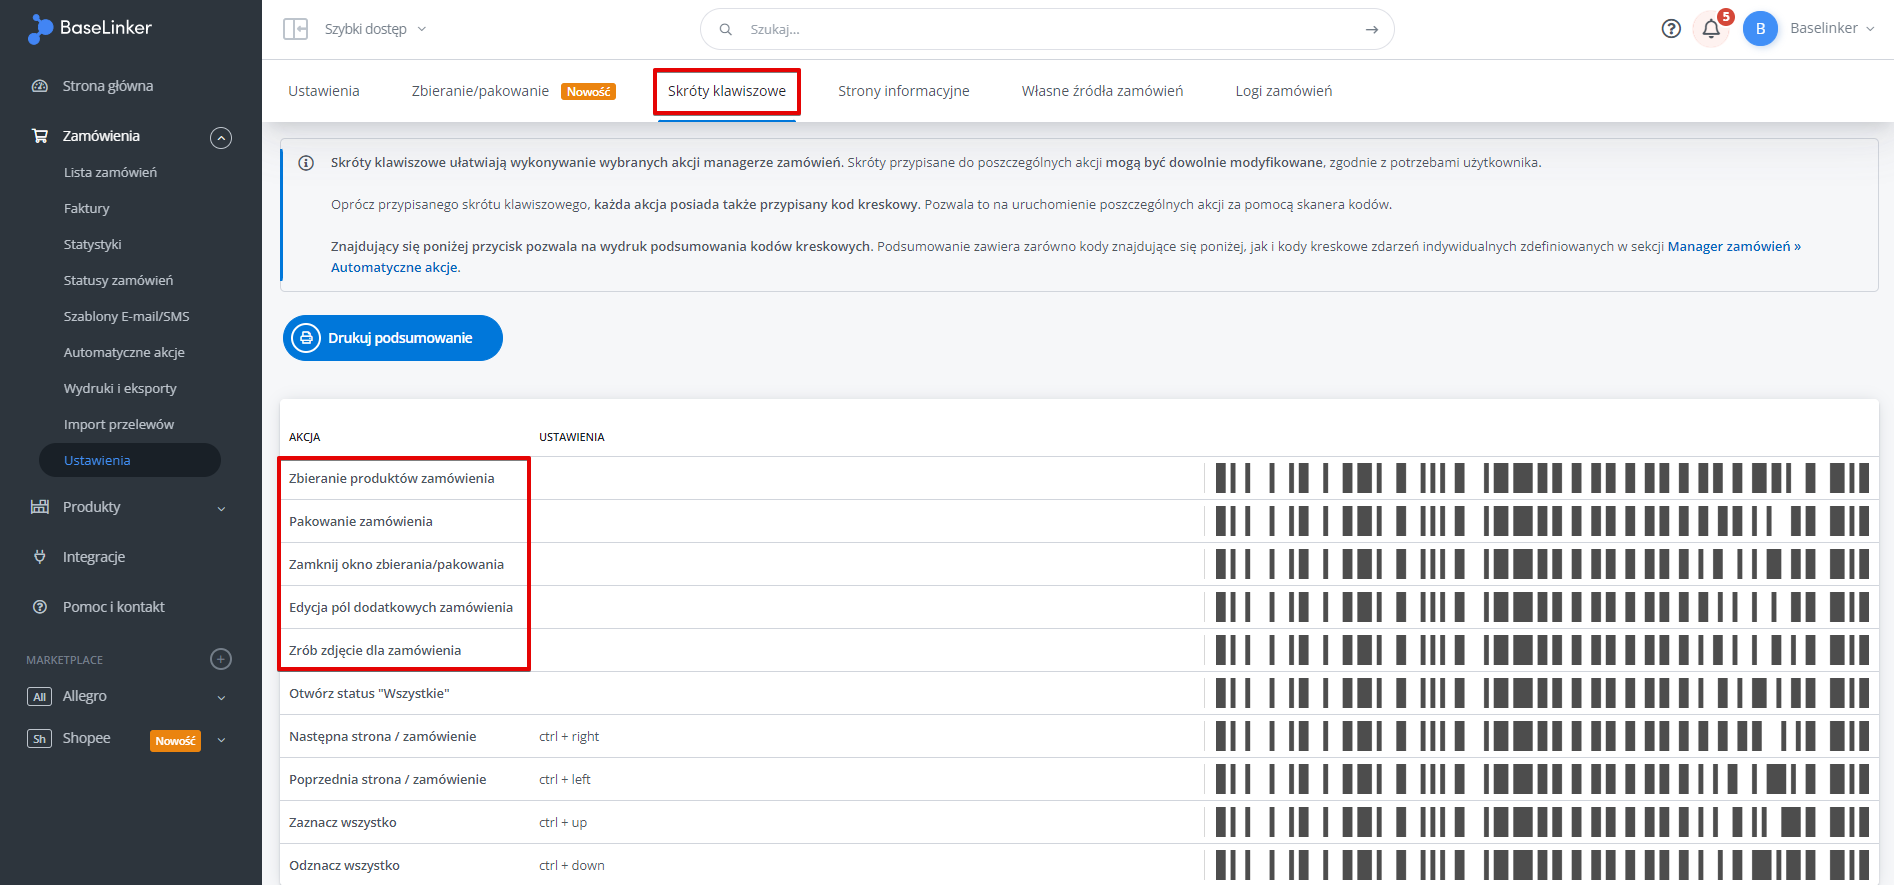Expand the Allegro menu
Image resolution: width=1894 pixels, height=885 pixels.
(x=221, y=697)
